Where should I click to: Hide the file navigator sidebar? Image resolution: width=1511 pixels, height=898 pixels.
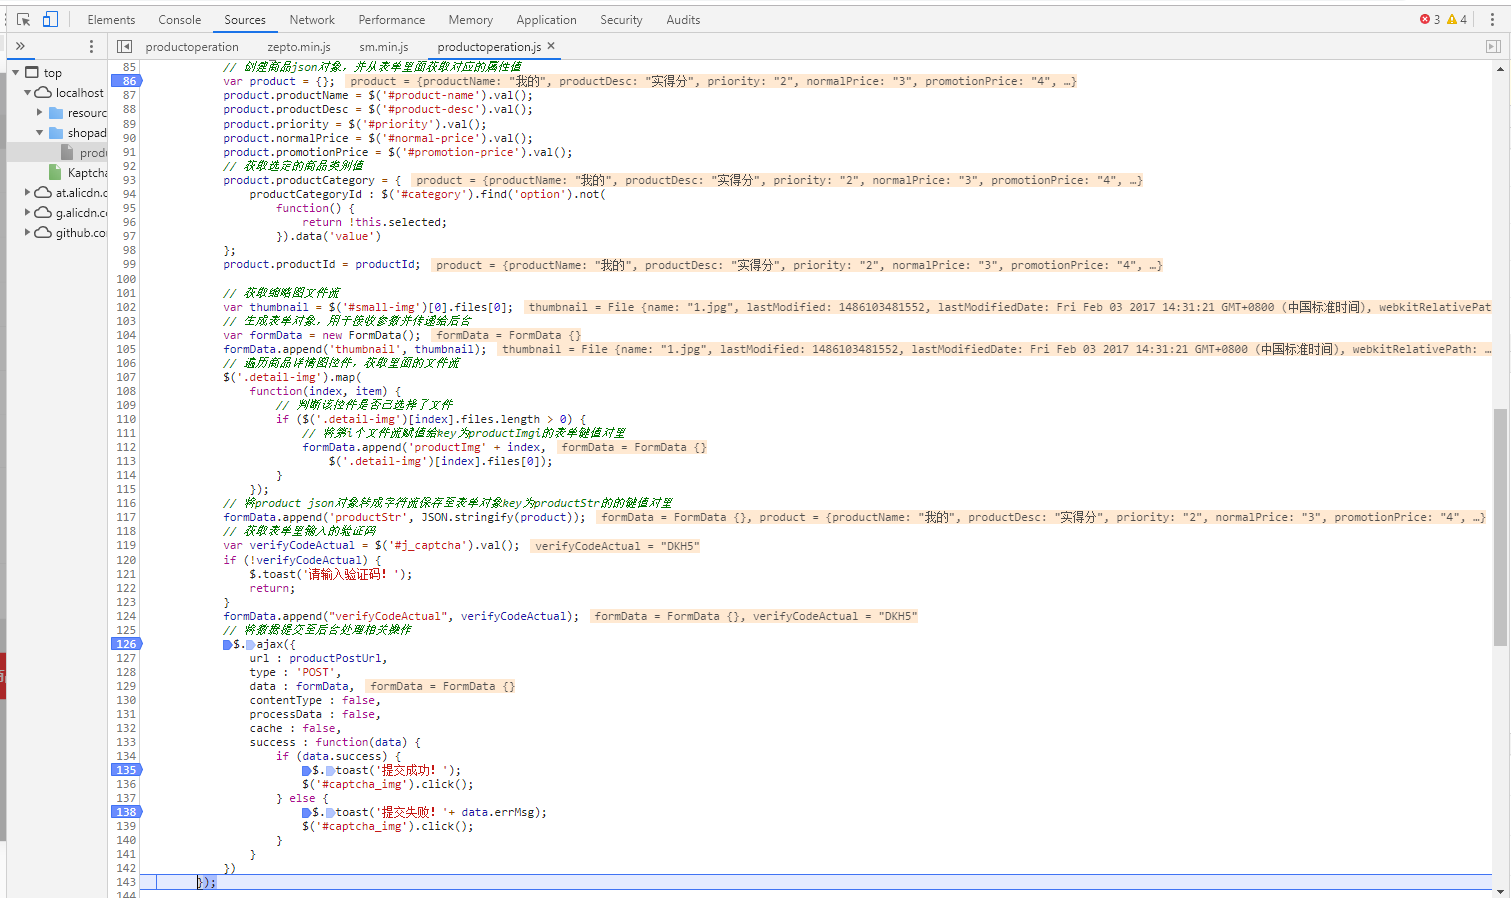[124, 46]
